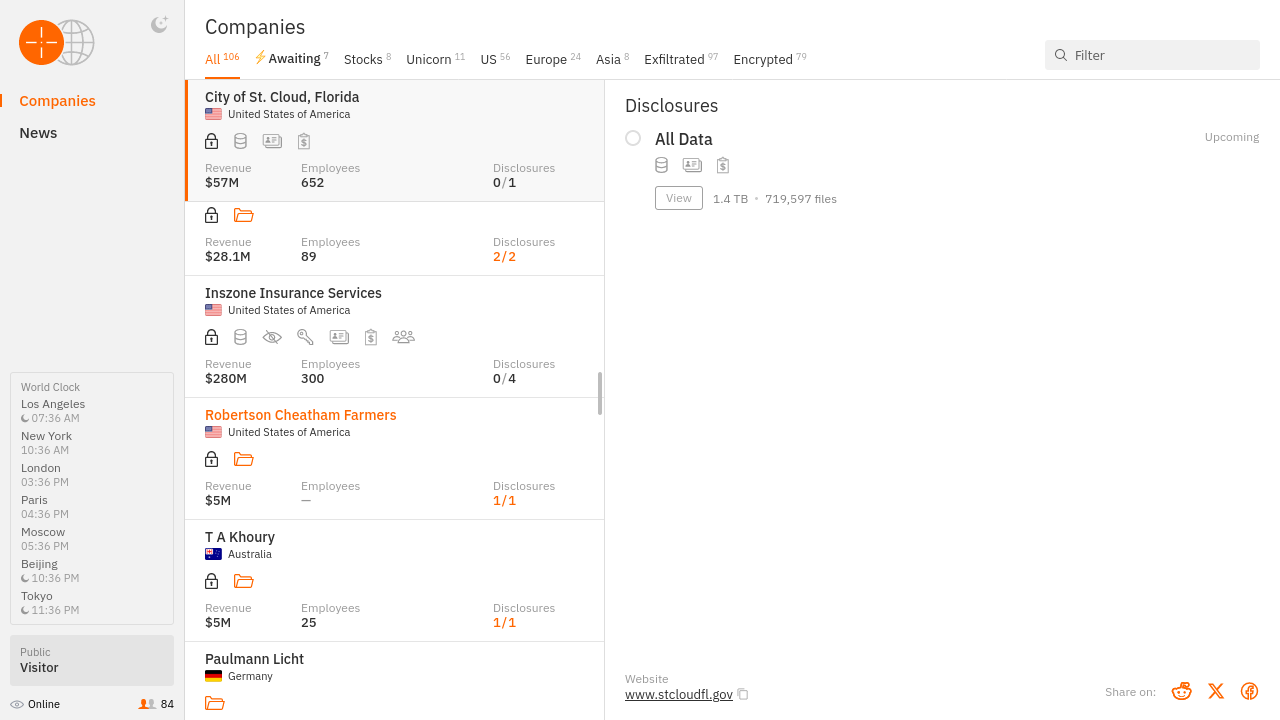Share on Reddit
Viewport: 1280px width, 720px height.
[x=1181, y=691]
